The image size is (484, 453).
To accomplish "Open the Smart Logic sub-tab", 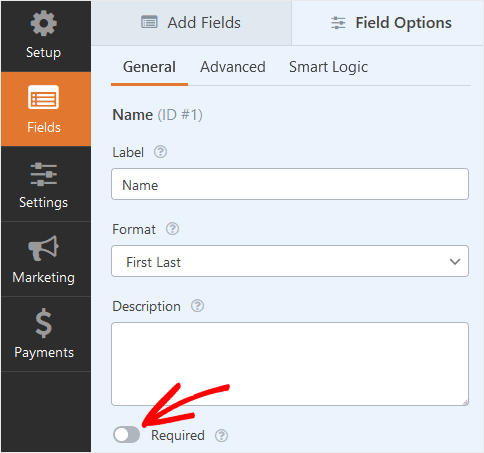I will [x=328, y=67].
